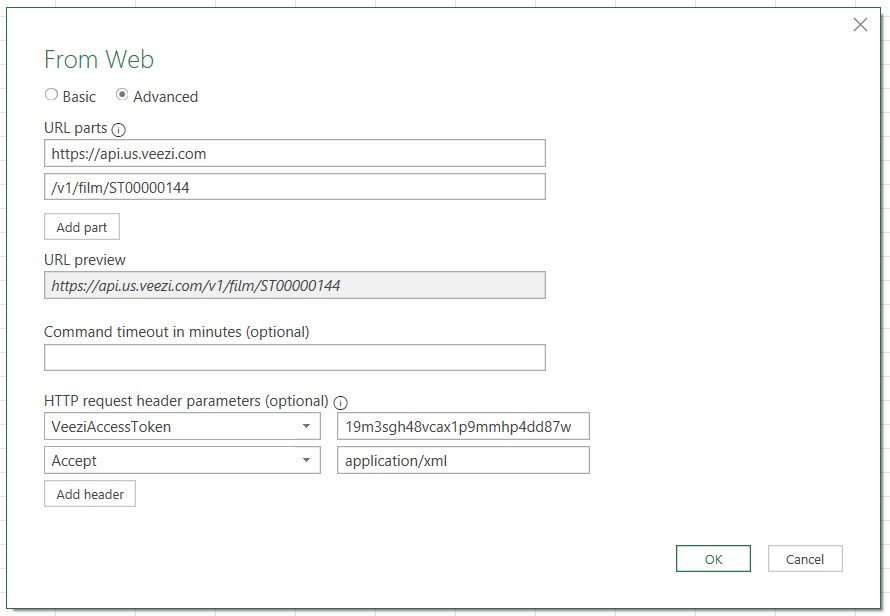The height and width of the screenshot is (616, 890).
Task: Select the Advanced radio button
Action: point(122,94)
